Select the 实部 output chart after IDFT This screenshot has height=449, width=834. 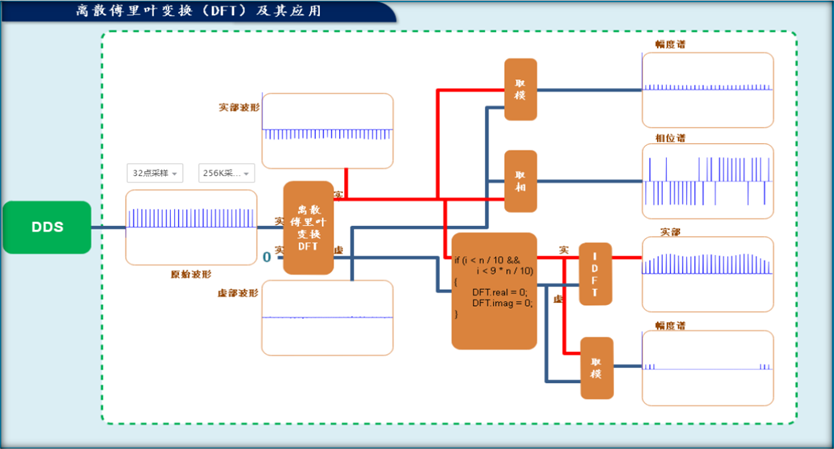pyautogui.click(x=707, y=269)
